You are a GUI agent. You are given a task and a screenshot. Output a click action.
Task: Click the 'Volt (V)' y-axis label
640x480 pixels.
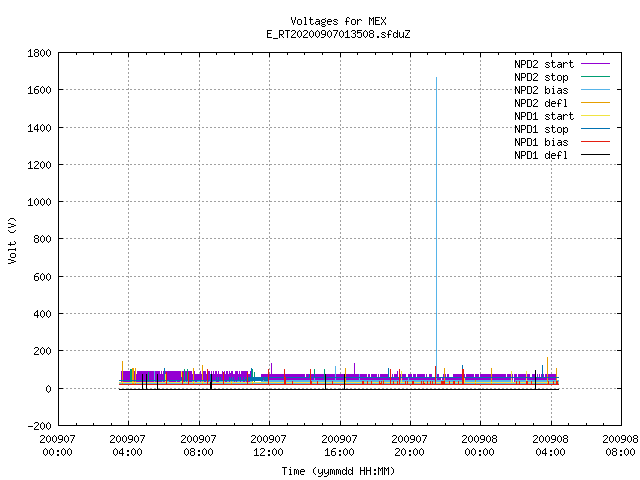(x=12, y=240)
